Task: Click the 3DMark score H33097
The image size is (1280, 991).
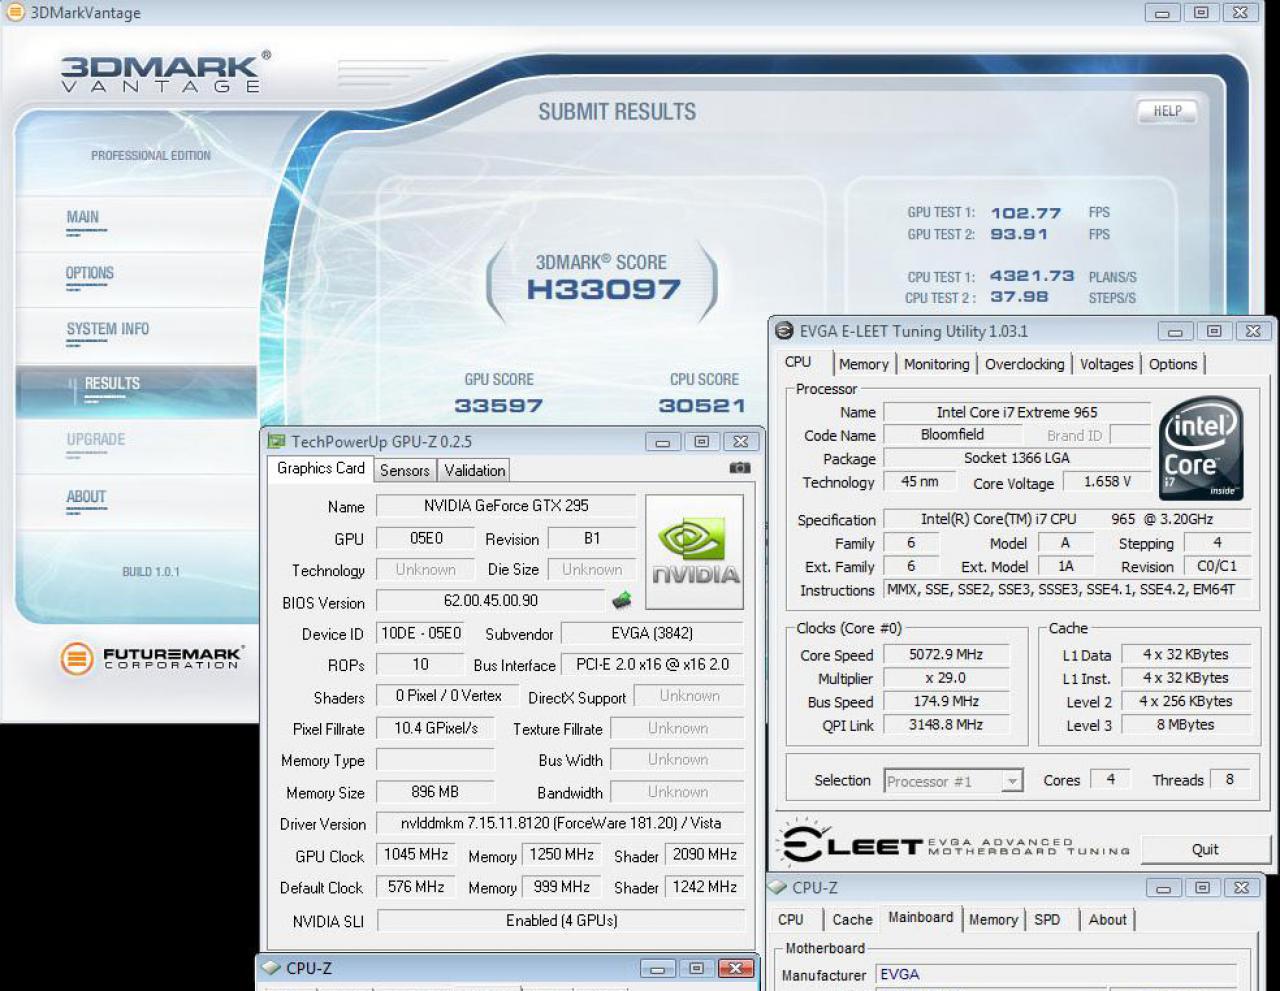Action: pos(603,290)
